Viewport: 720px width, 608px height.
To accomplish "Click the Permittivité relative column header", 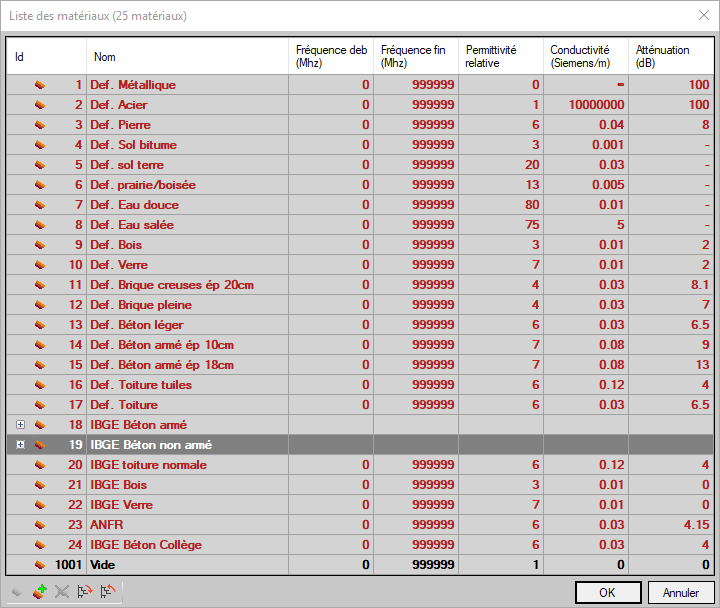I will click(501, 56).
